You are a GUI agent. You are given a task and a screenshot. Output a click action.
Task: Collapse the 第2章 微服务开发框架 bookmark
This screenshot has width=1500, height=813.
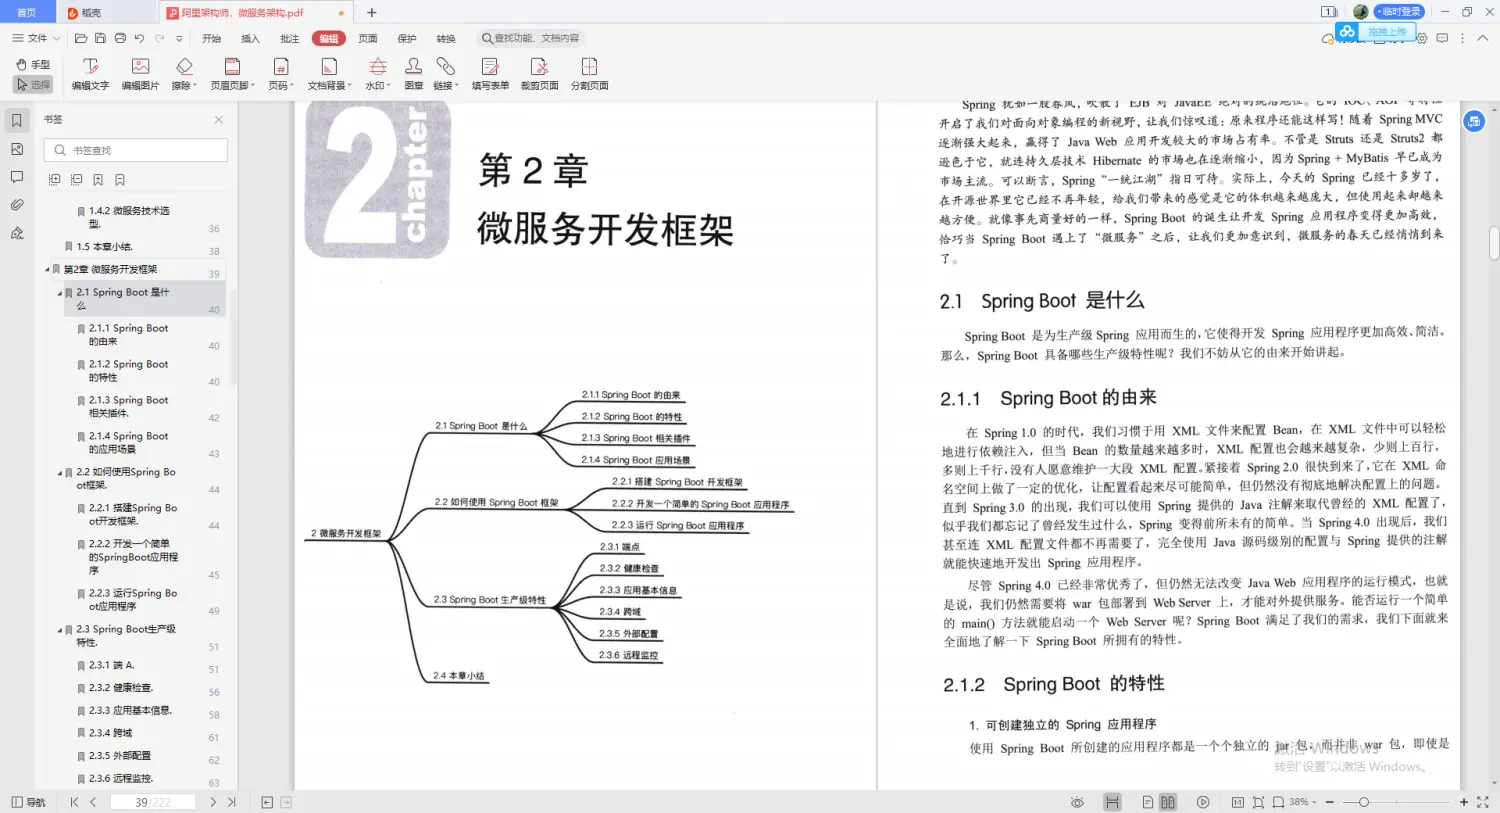click(x=47, y=269)
